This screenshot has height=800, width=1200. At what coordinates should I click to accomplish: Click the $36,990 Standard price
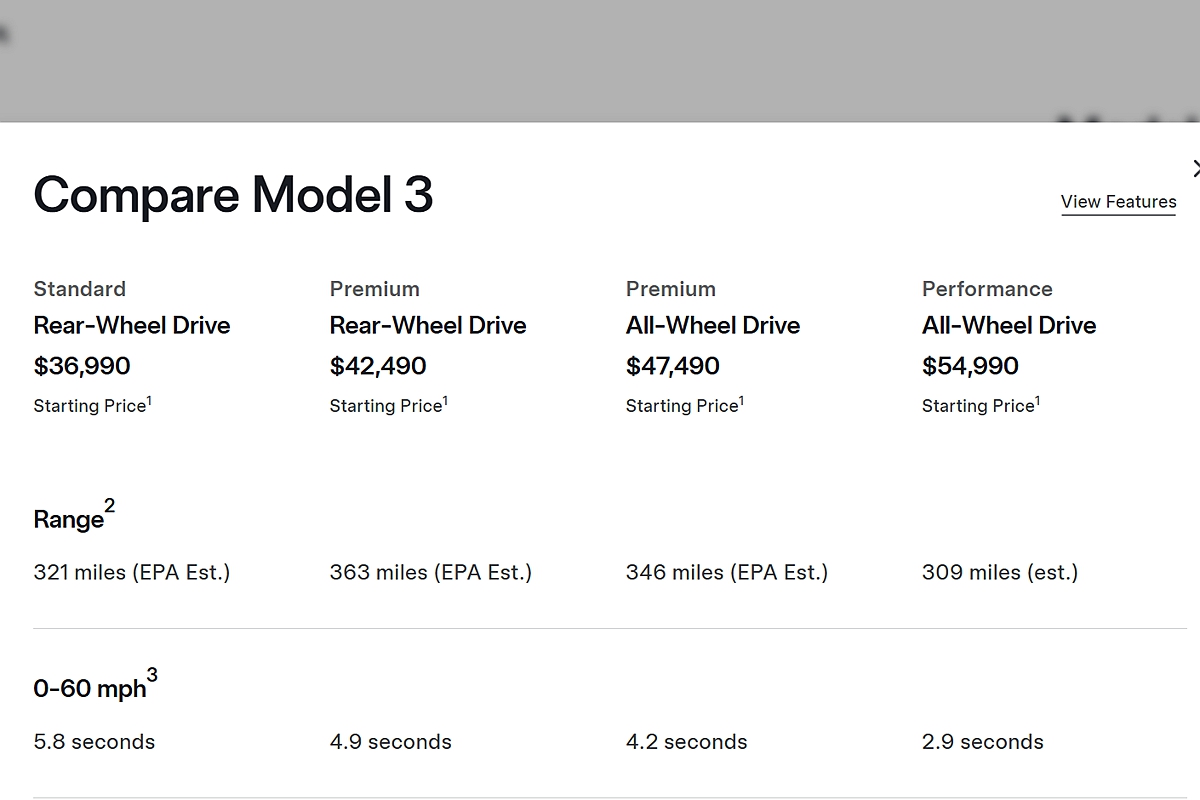tap(82, 366)
